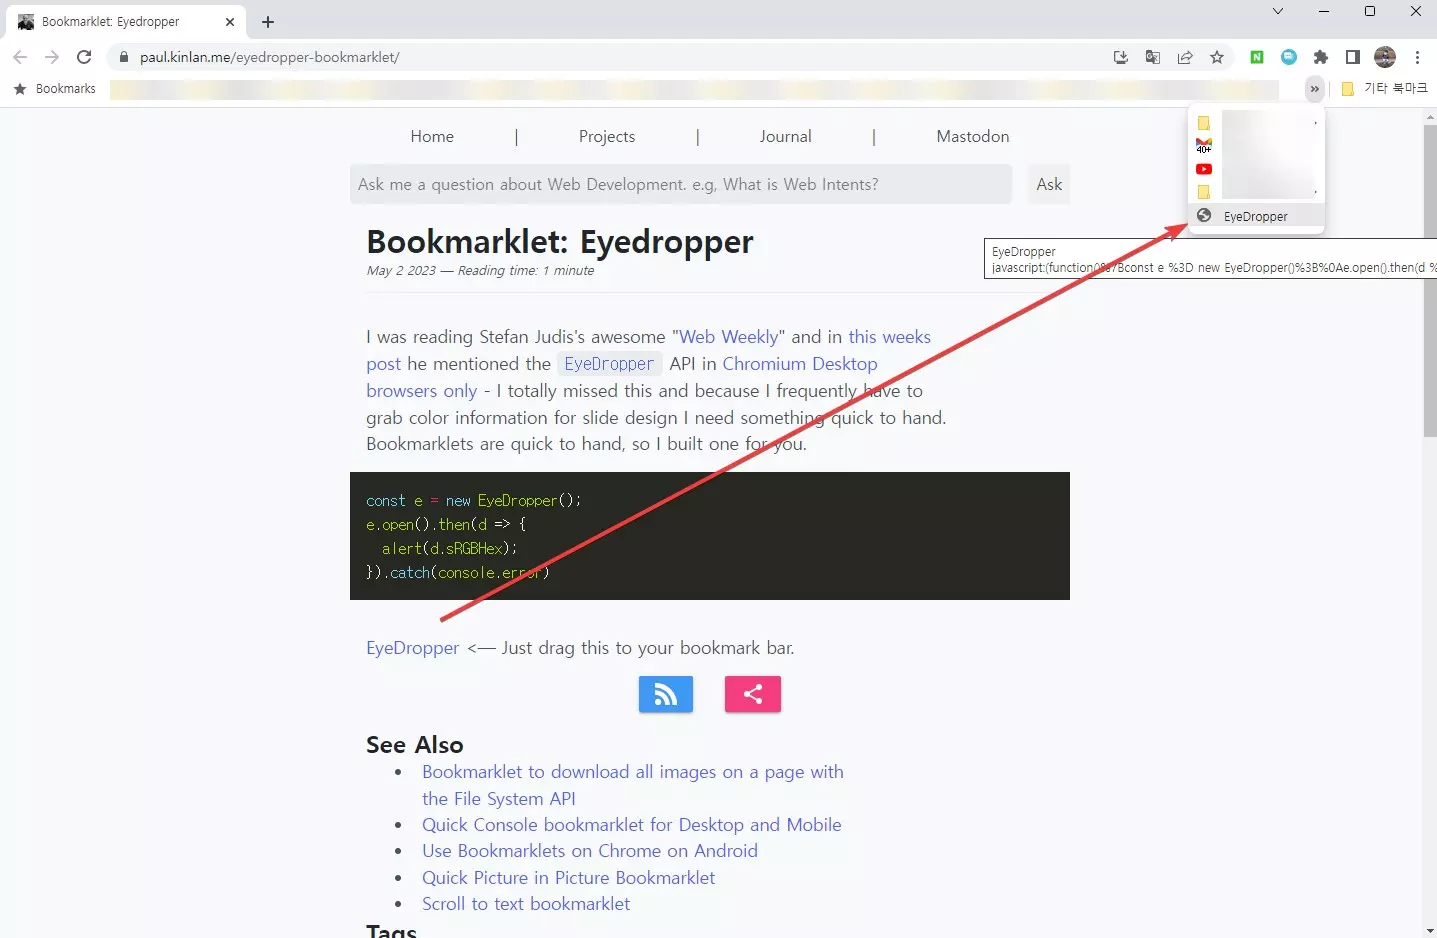Go to Home in site navigation

(x=432, y=136)
